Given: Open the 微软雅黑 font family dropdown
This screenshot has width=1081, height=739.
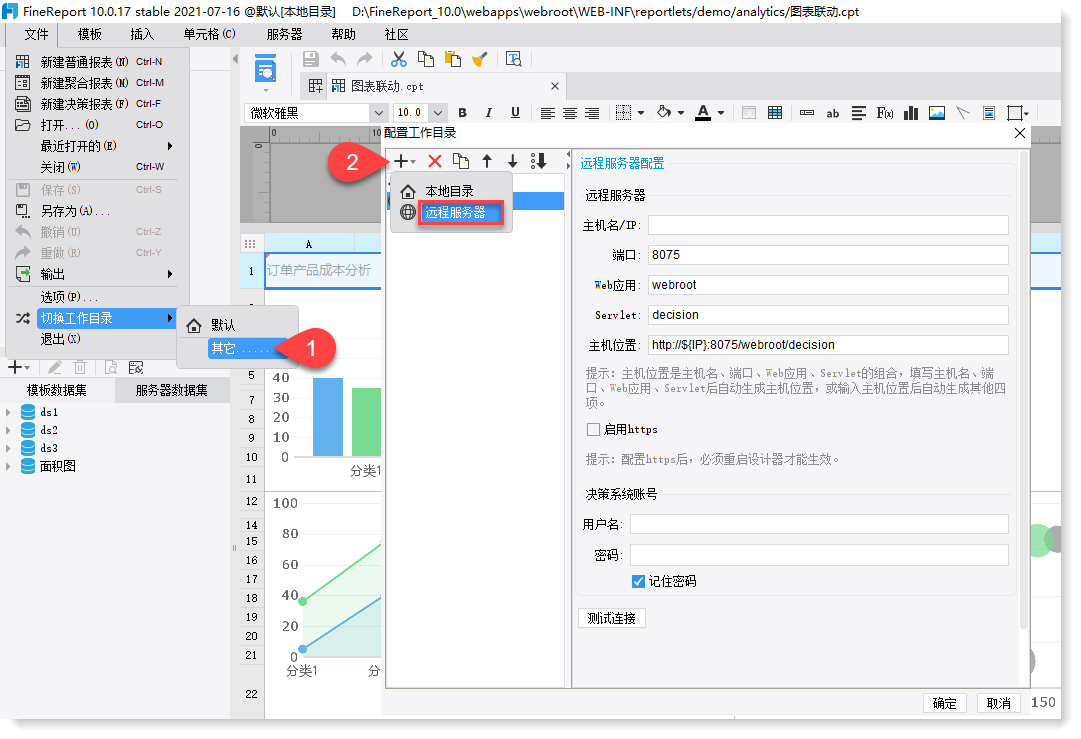Looking at the screenshot, I should coord(378,112).
